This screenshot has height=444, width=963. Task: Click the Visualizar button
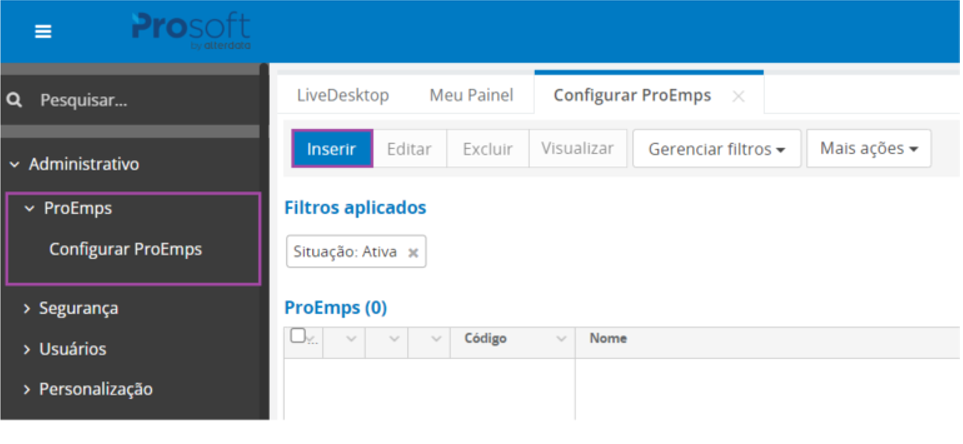pyautogui.click(x=577, y=149)
